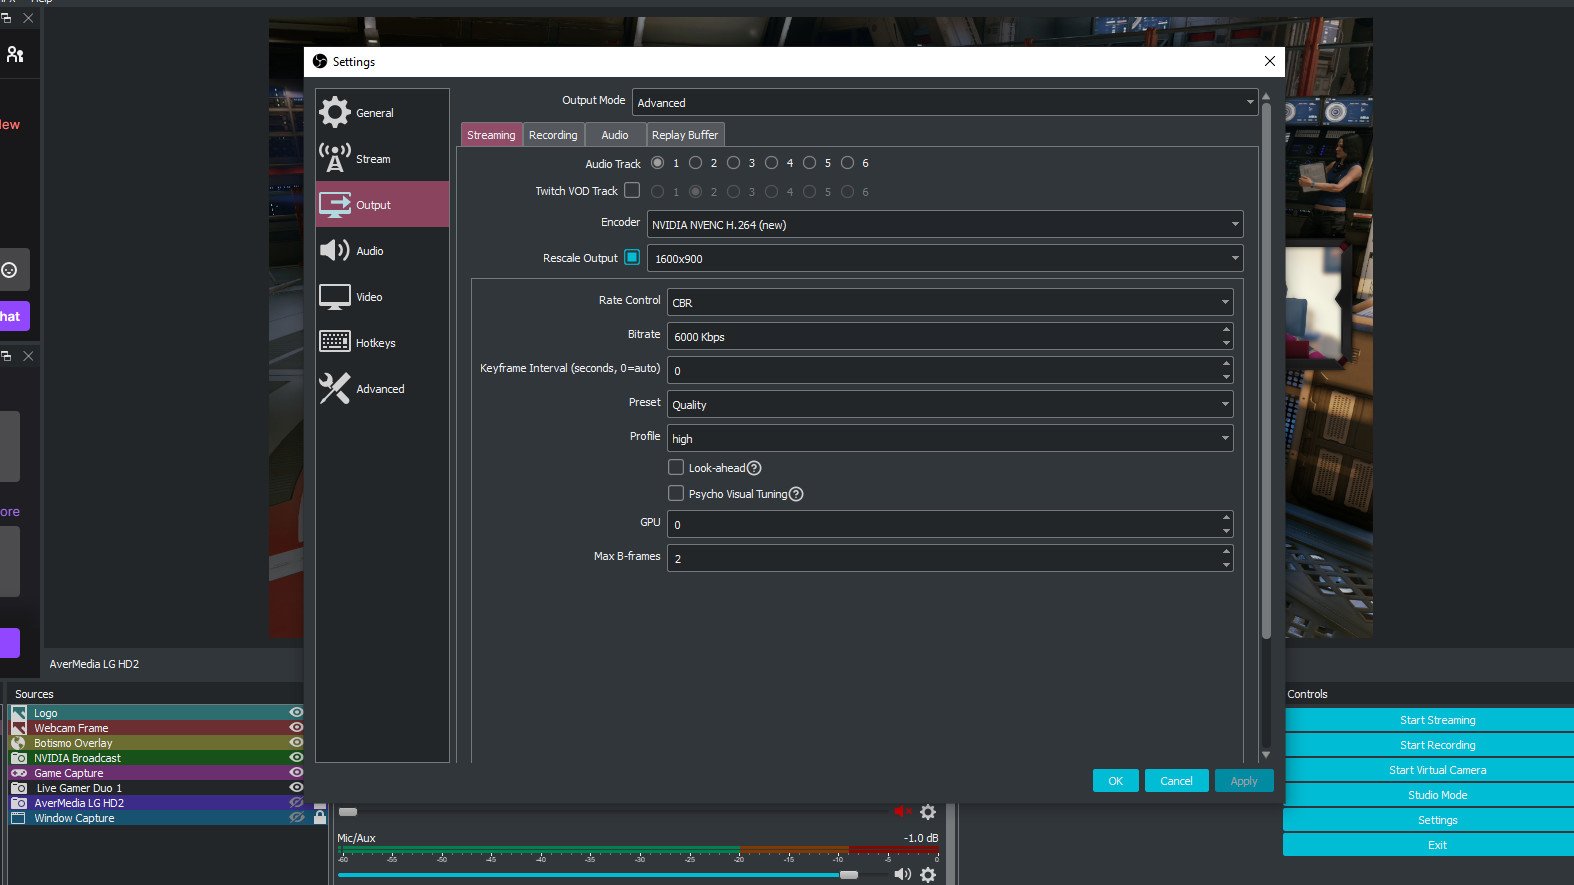1574x885 pixels.
Task: Click Game Capture gamepad icon
Action: coord(19,773)
